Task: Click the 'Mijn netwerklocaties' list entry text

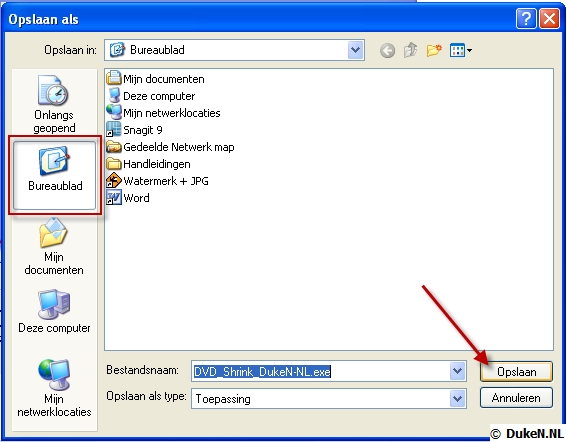Action: tap(172, 113)
